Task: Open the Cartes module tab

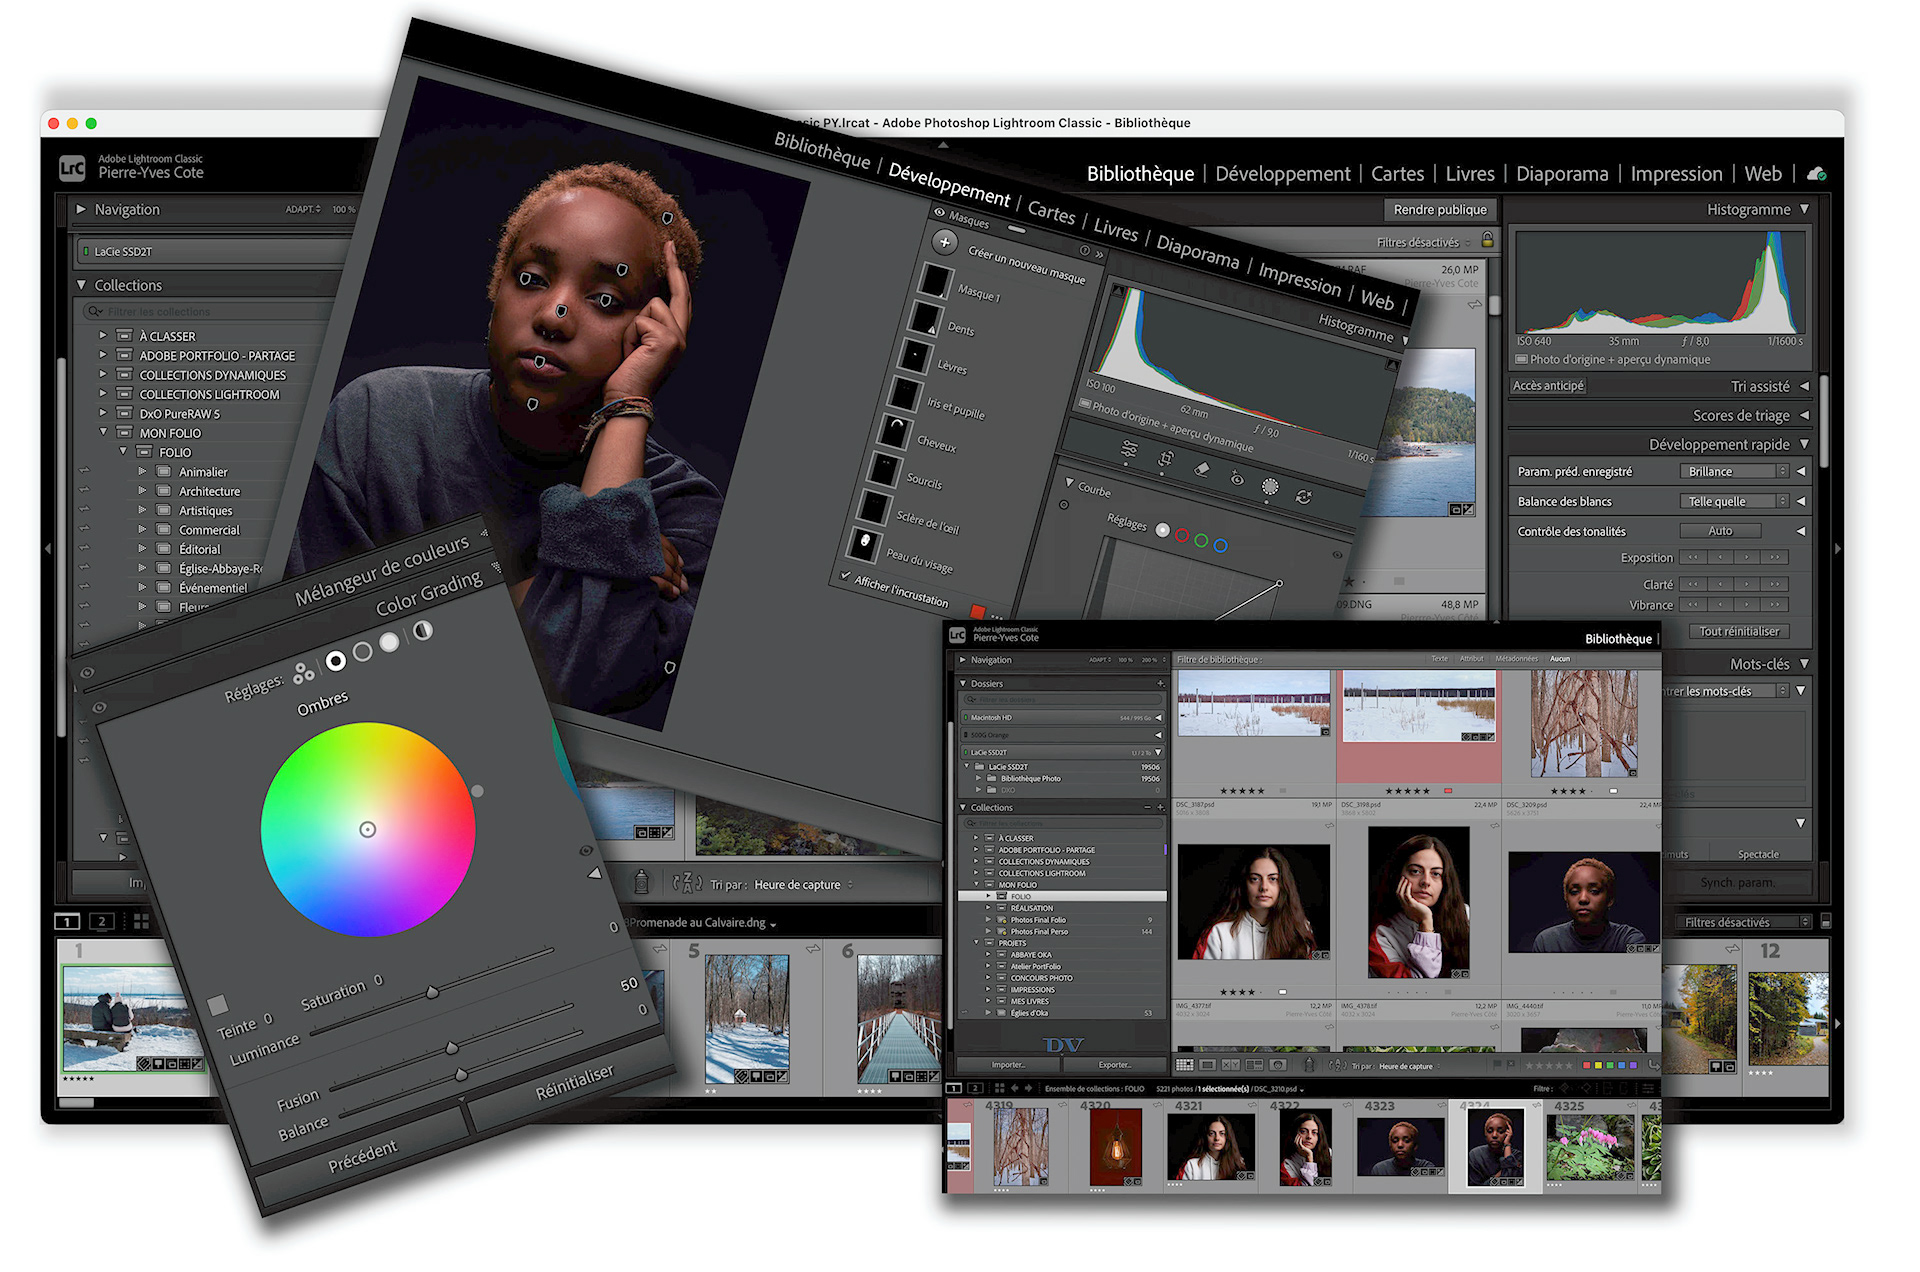Action: 1396,174
